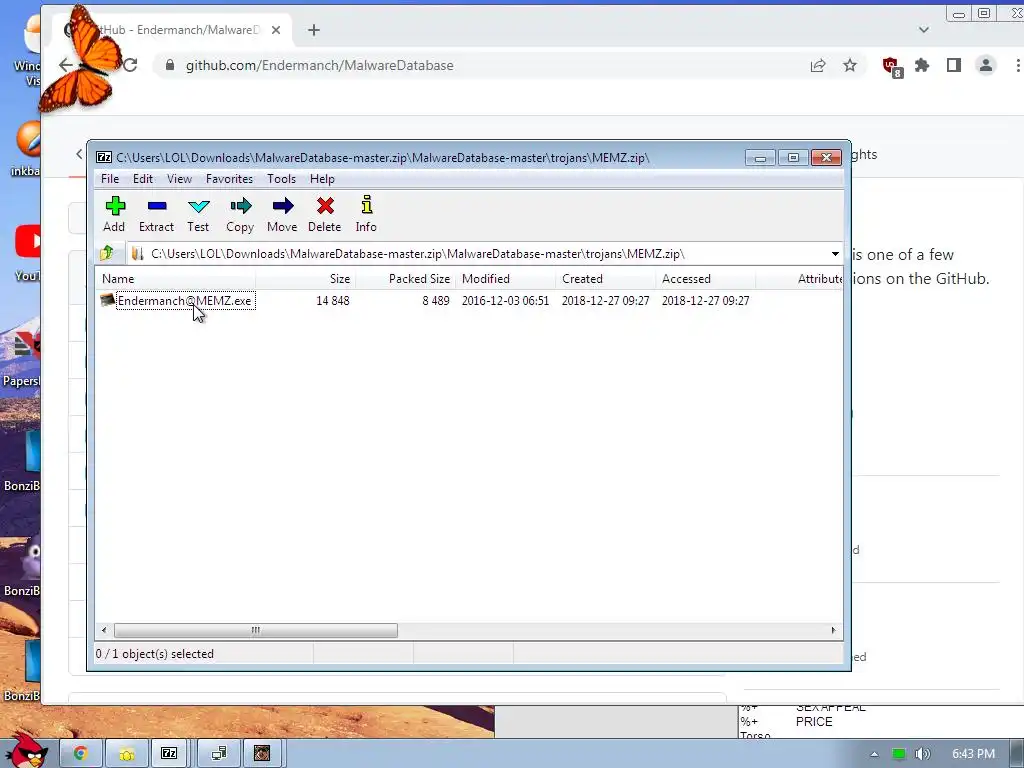Viewport: 1024px width, 768px height.
Task: Sort by the Name column header
Action: pyautogui.click(x=175, y=279)
